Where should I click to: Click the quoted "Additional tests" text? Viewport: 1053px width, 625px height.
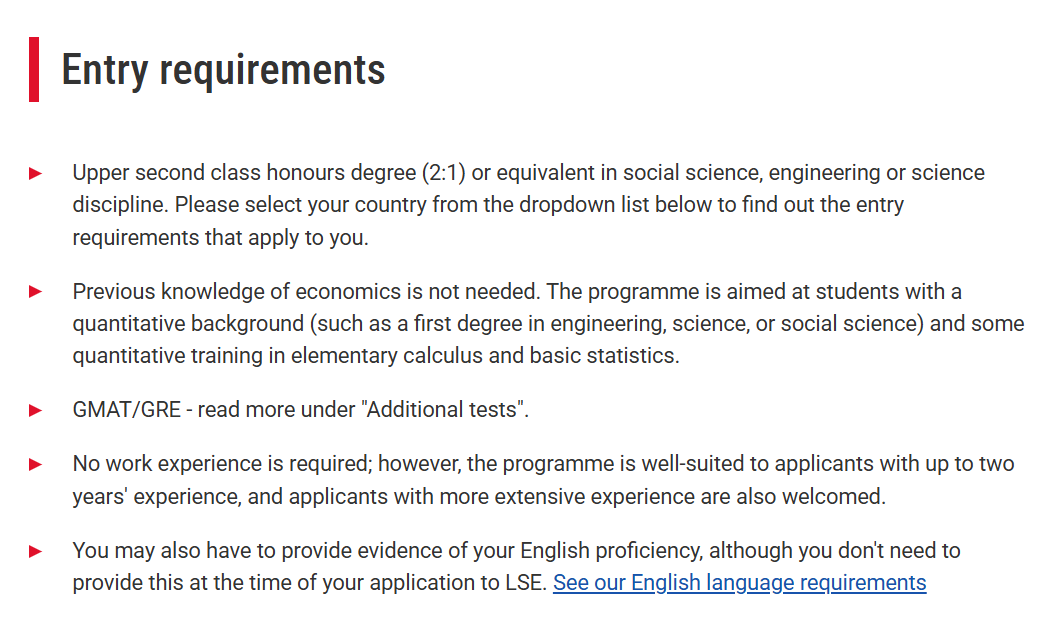443,410
